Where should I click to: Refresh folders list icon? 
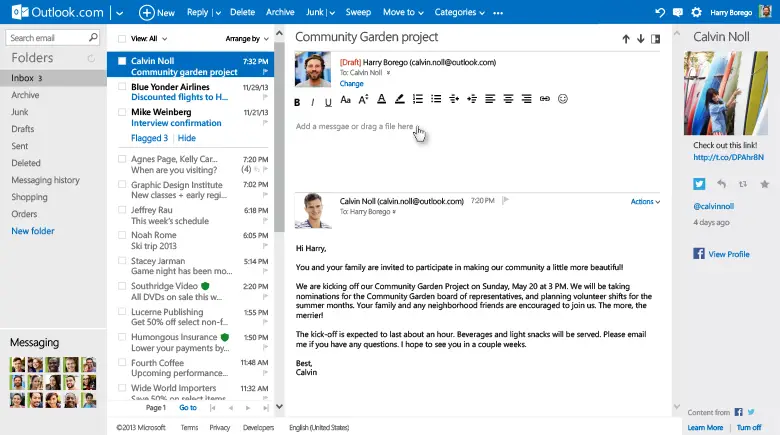click(91, 59)
